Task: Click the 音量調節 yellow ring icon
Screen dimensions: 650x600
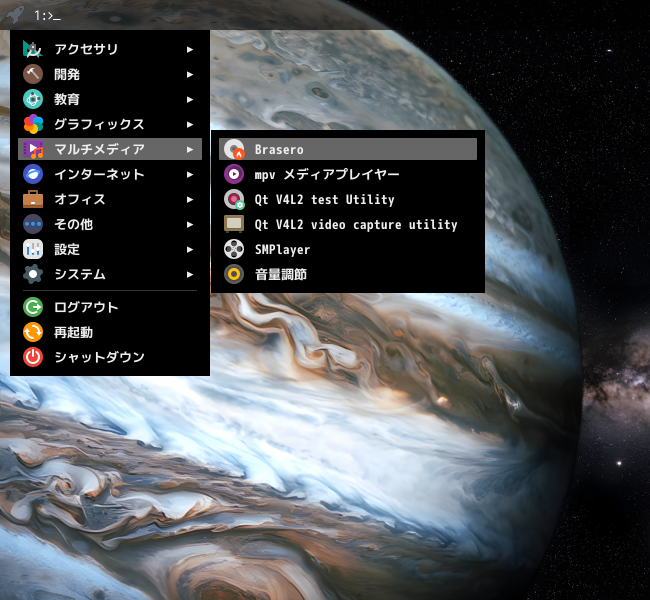Action: pos(234,274)
